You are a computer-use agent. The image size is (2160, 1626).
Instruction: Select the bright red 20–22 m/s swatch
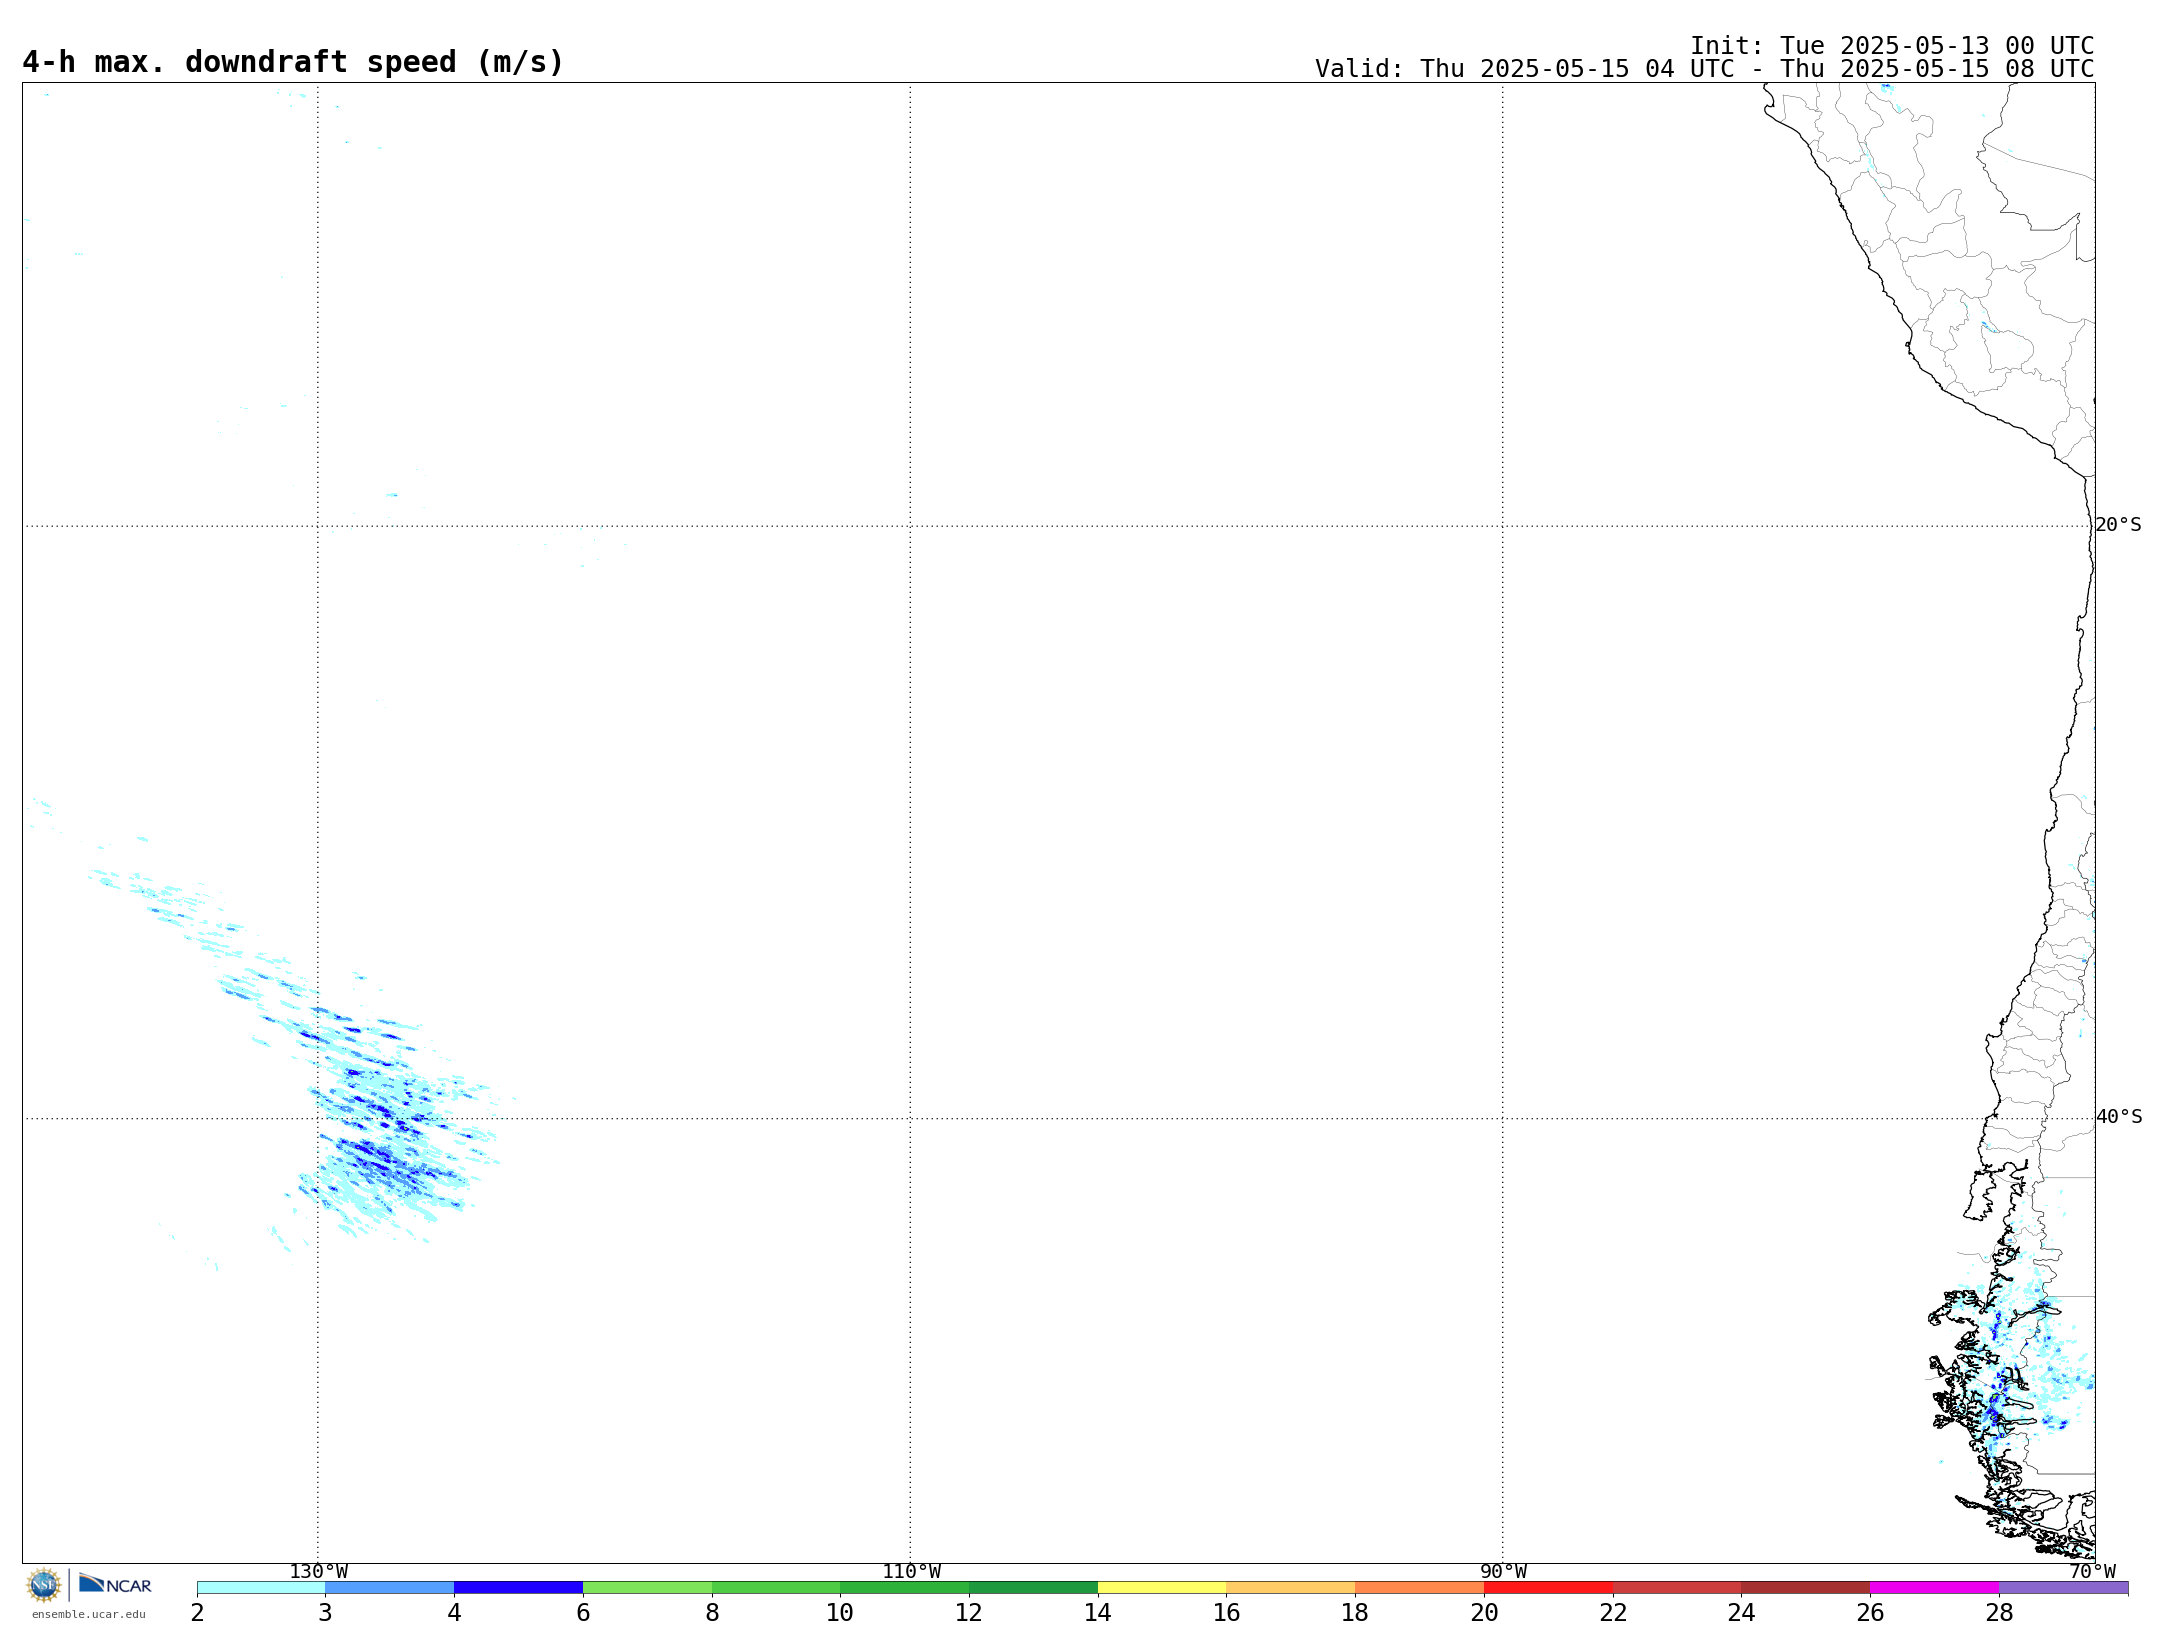1549,1588
